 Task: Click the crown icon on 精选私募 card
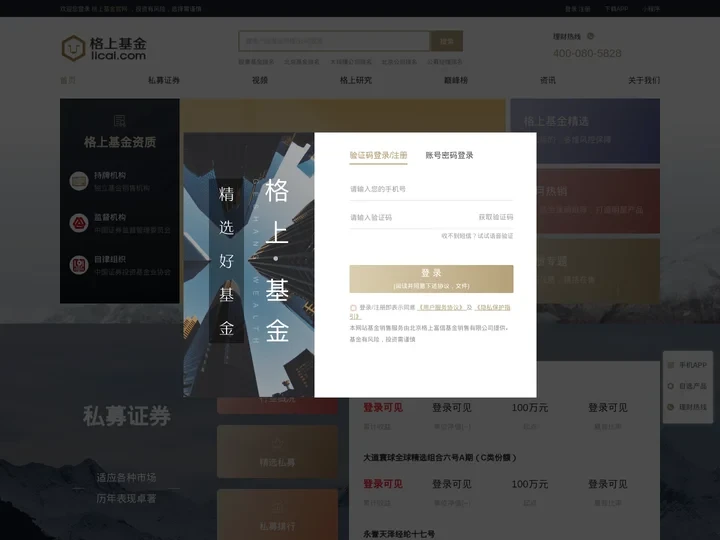[277, 443]
